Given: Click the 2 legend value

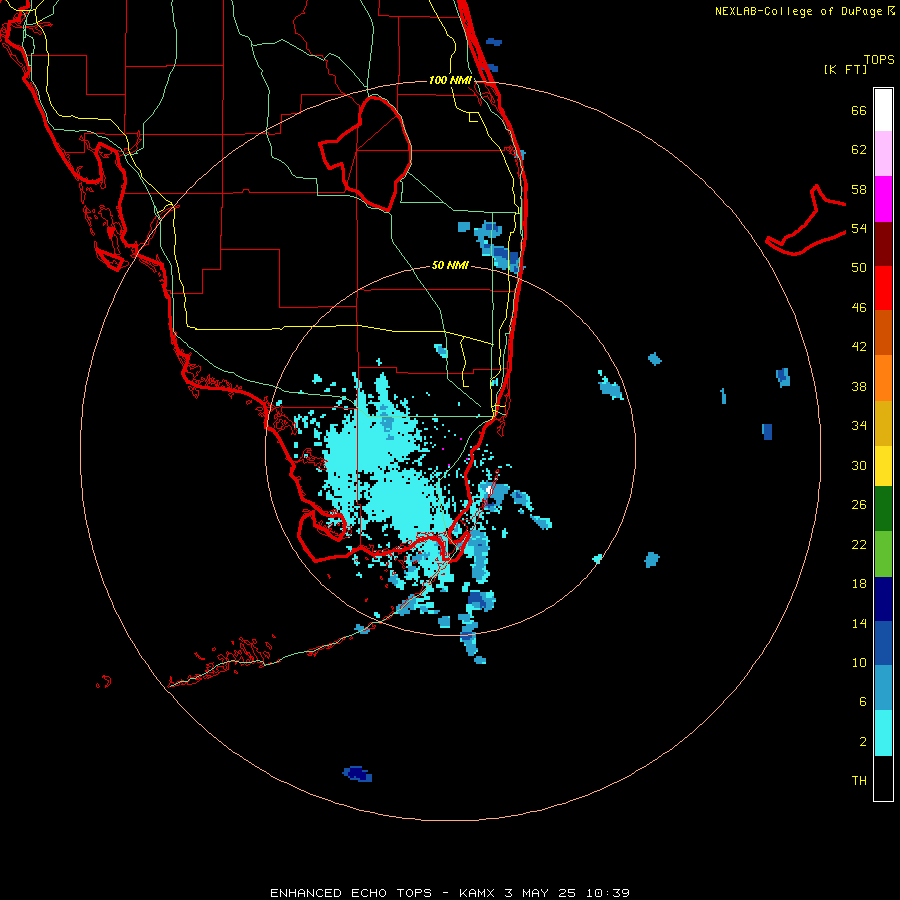Looking at the screenshot, I should (x=863, y=742).
